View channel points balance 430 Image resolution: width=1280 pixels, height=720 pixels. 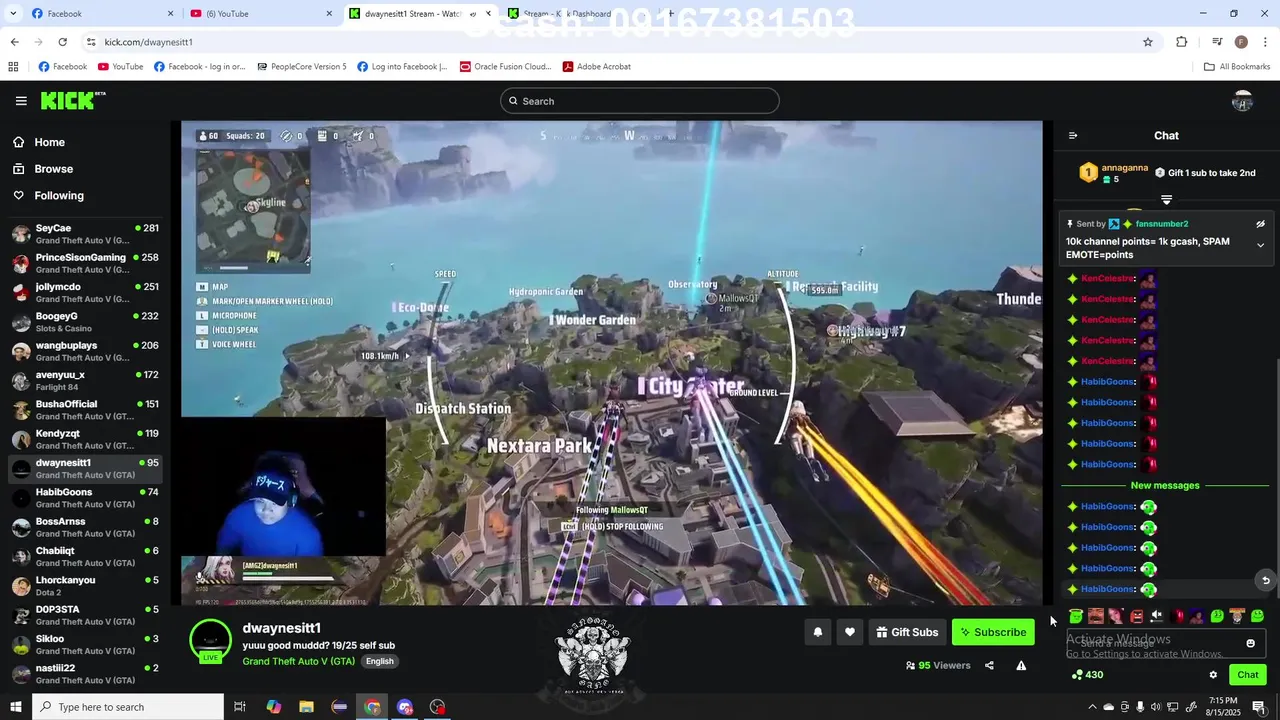(1087, 675)
